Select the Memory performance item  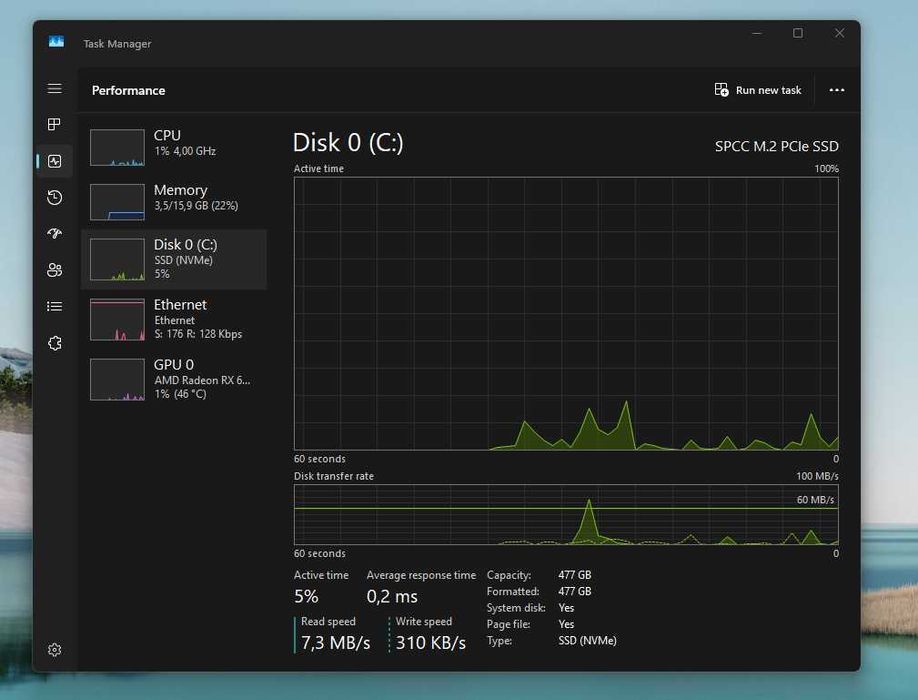click(x=174, y=200)
